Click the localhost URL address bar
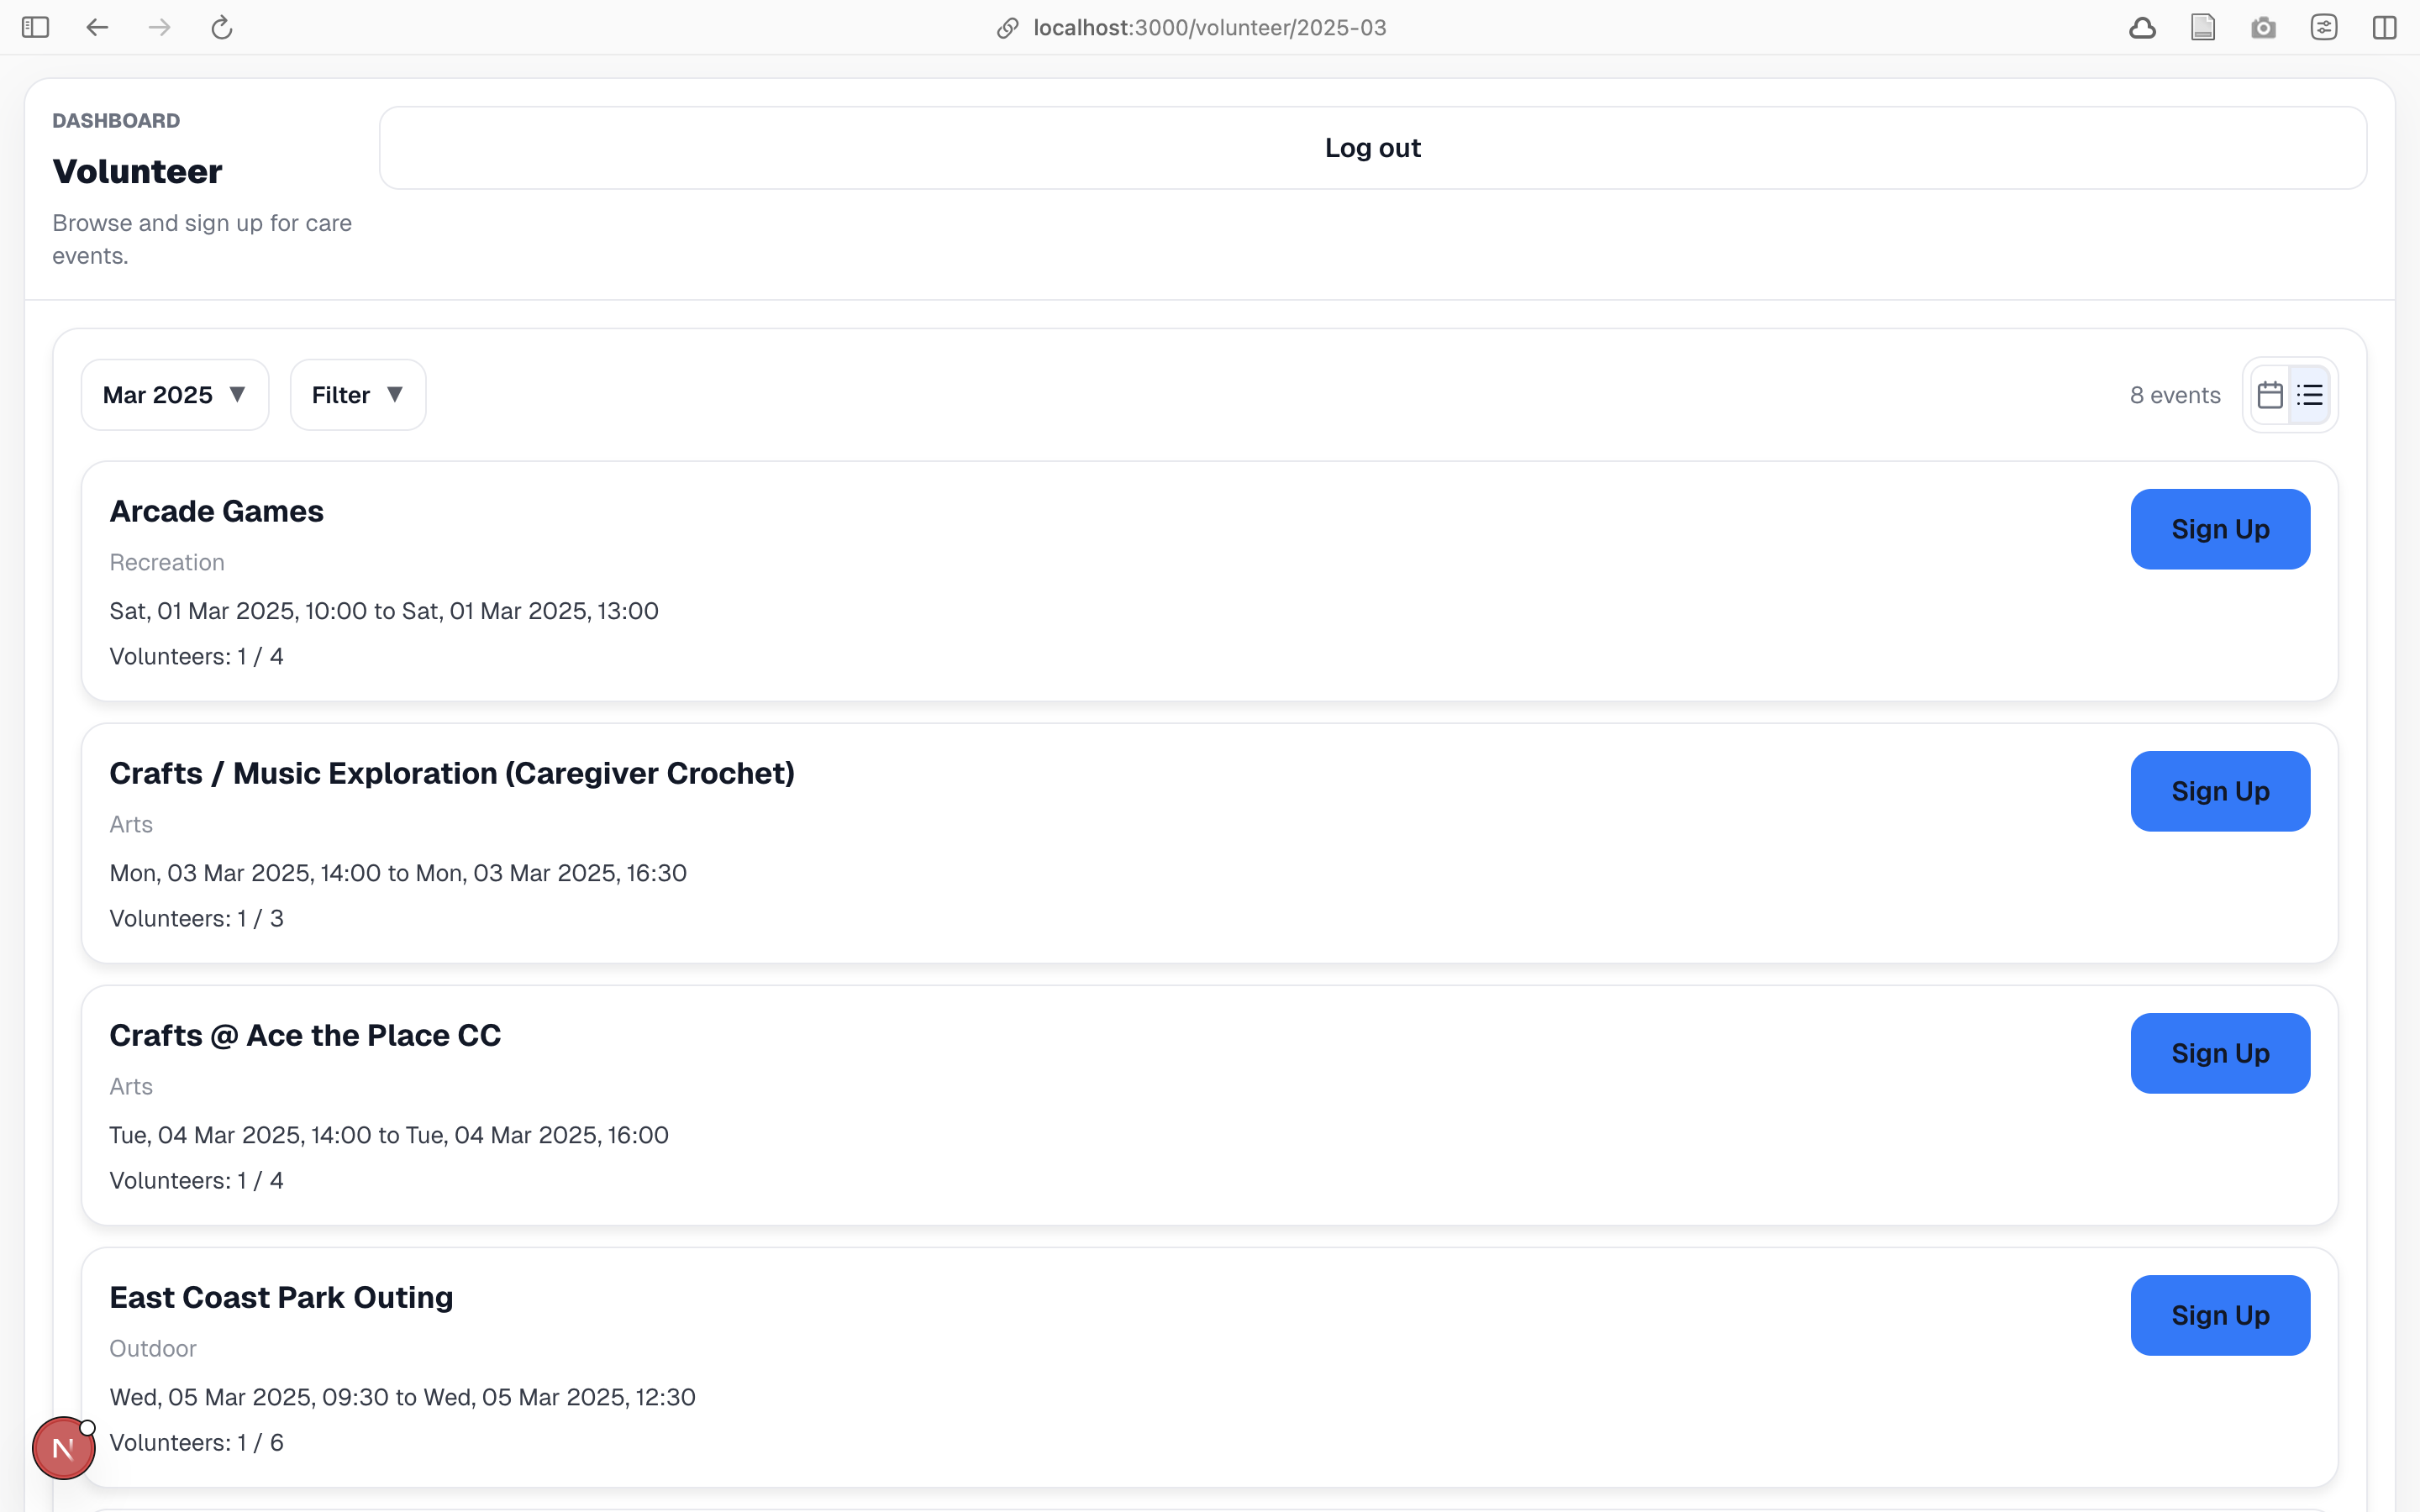 1208,27
